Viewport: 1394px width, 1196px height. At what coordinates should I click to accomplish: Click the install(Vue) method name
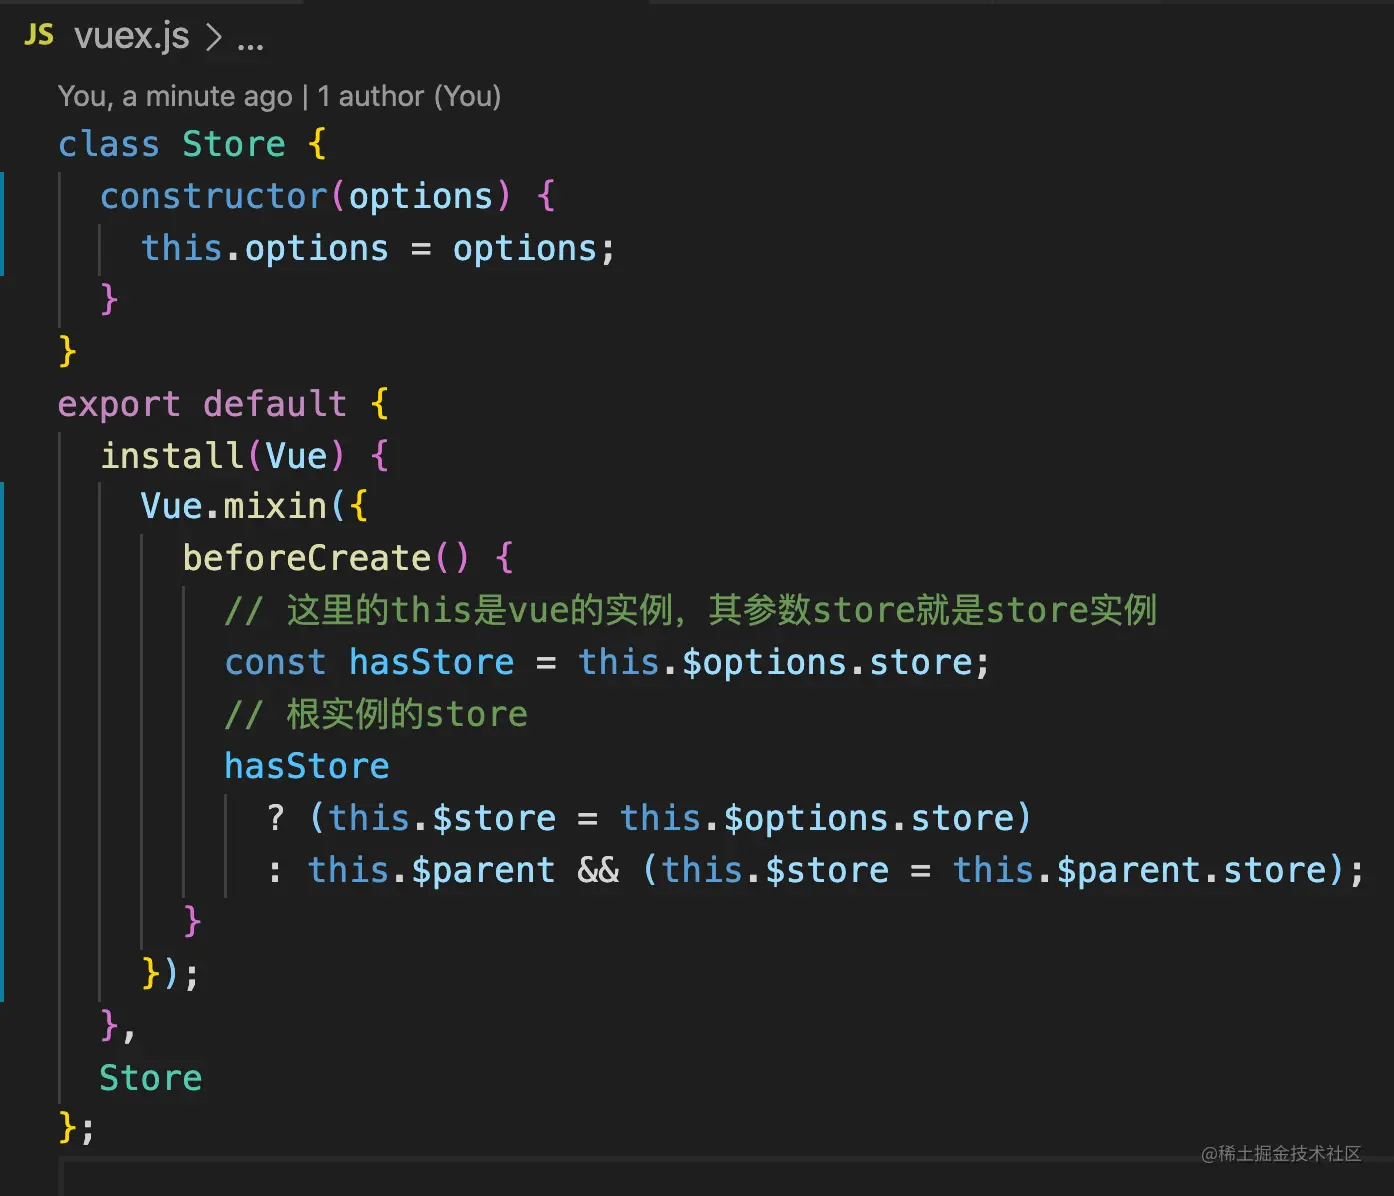(x=172, y=455)
